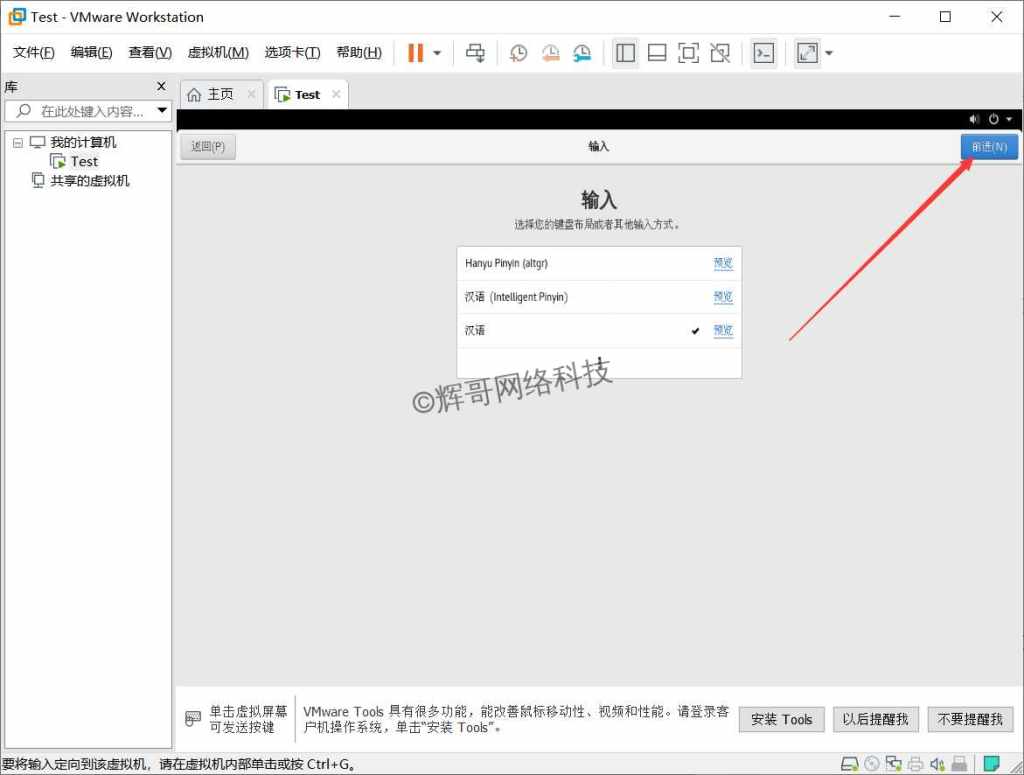Click the library search input field
This screenshot has width=1024, height=775.
click(x=88, y=111)
